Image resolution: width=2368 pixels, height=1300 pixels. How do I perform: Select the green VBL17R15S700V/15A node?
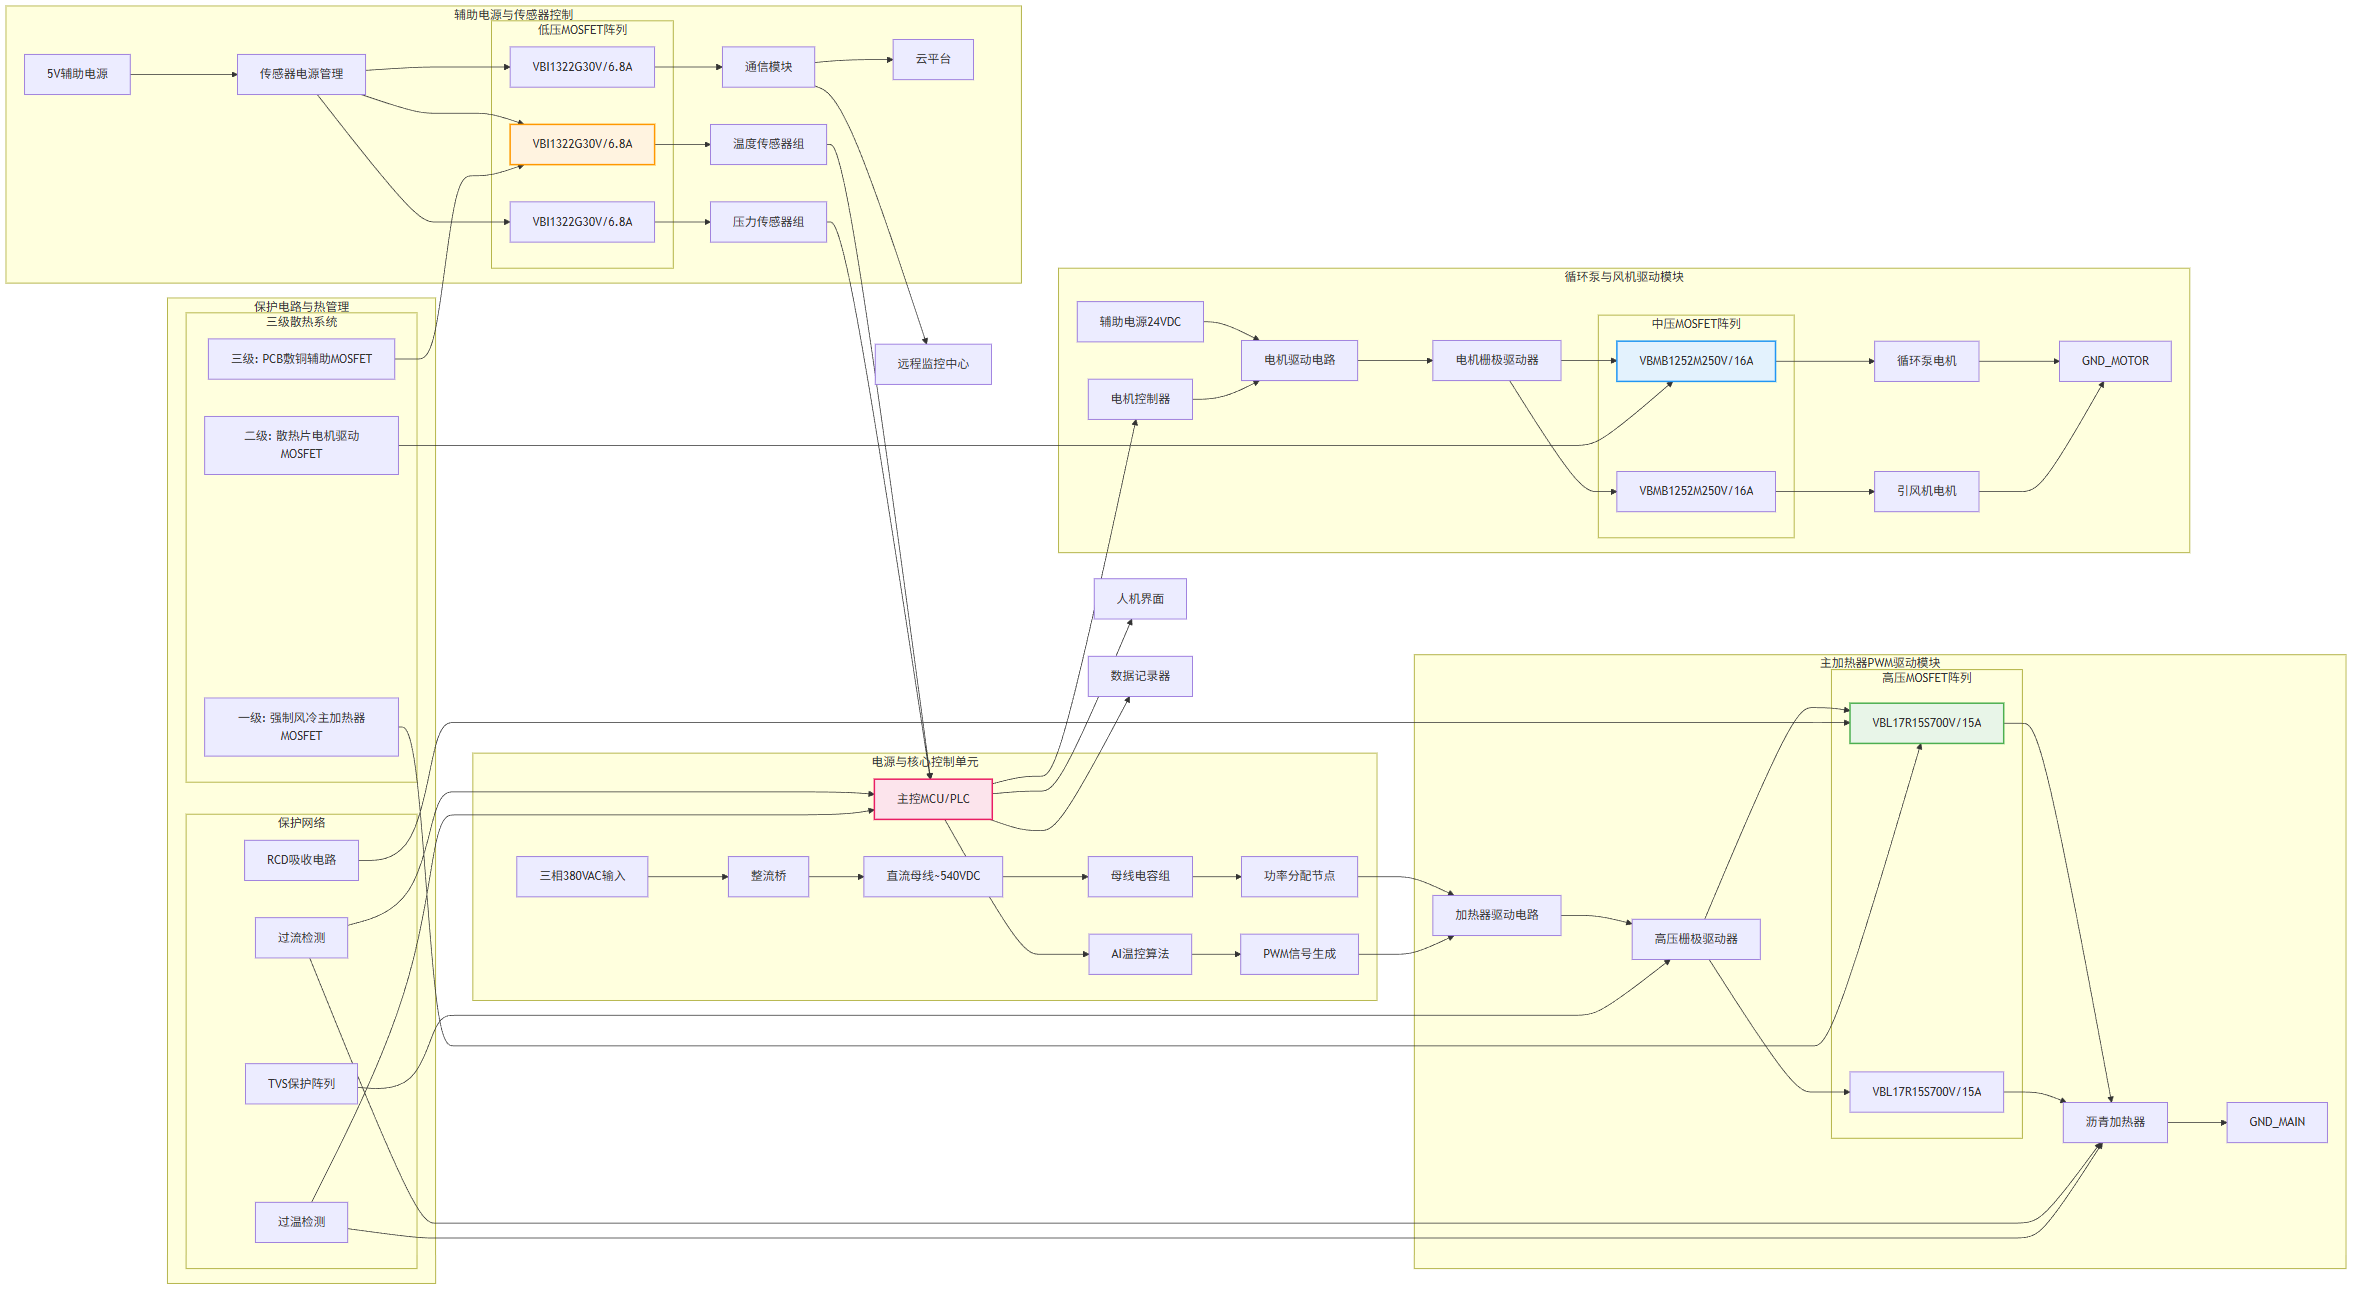point(1926,723)
